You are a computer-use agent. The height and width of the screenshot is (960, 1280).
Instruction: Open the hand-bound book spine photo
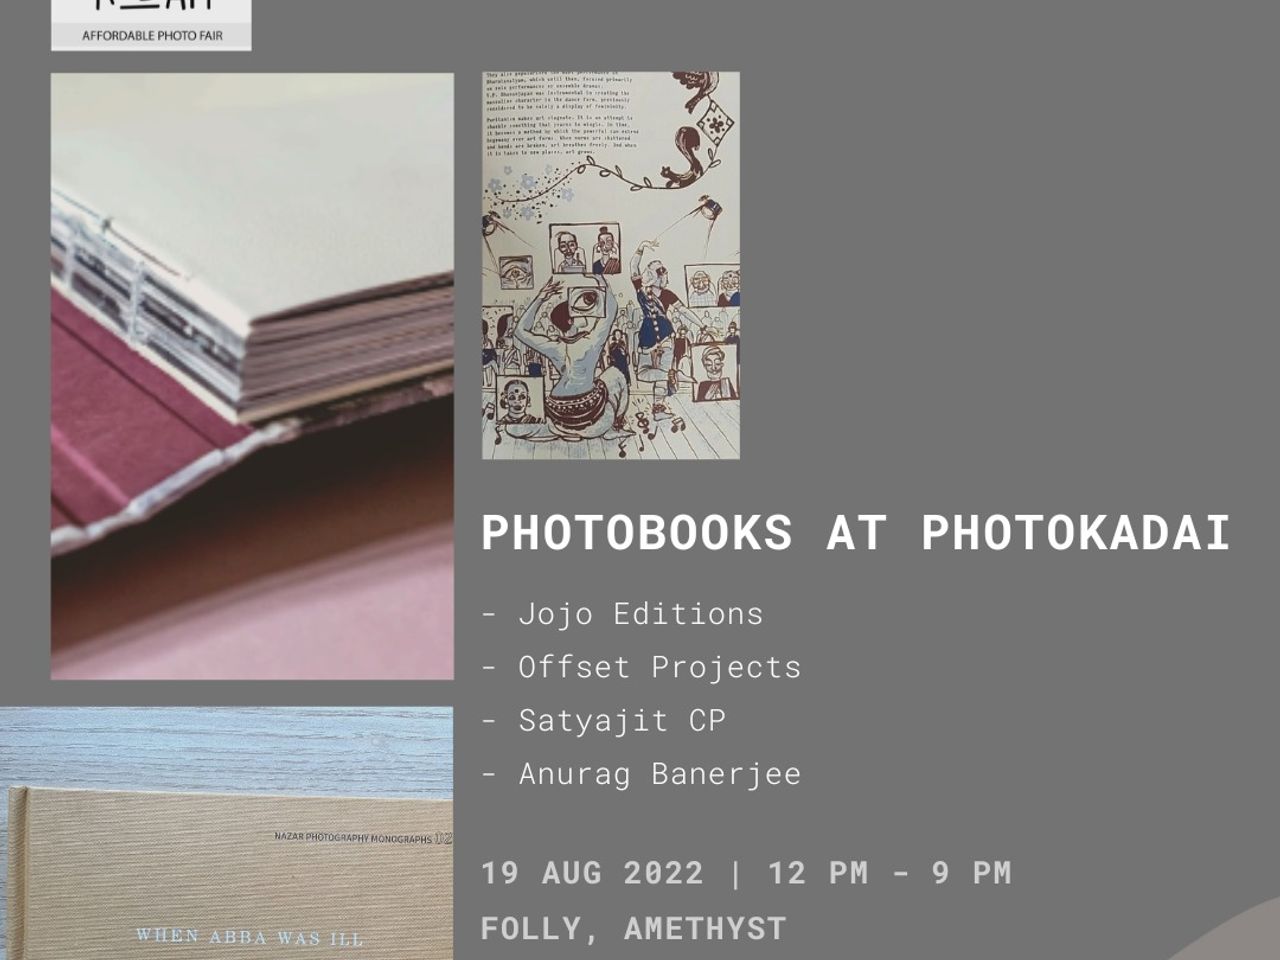coord(252,376)
